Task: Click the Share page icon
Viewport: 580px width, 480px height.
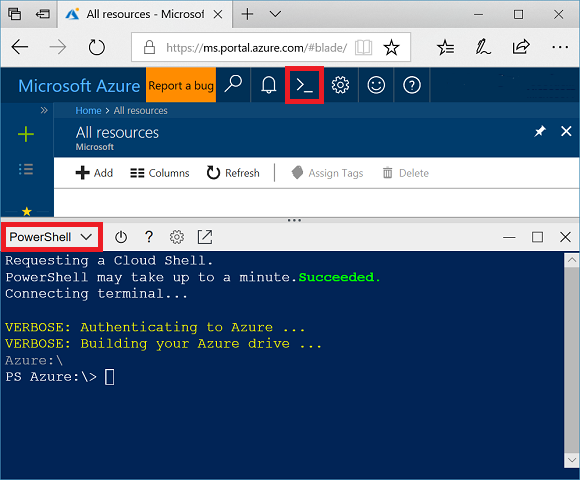Action: pyautogui.click(x=521, y=47)
